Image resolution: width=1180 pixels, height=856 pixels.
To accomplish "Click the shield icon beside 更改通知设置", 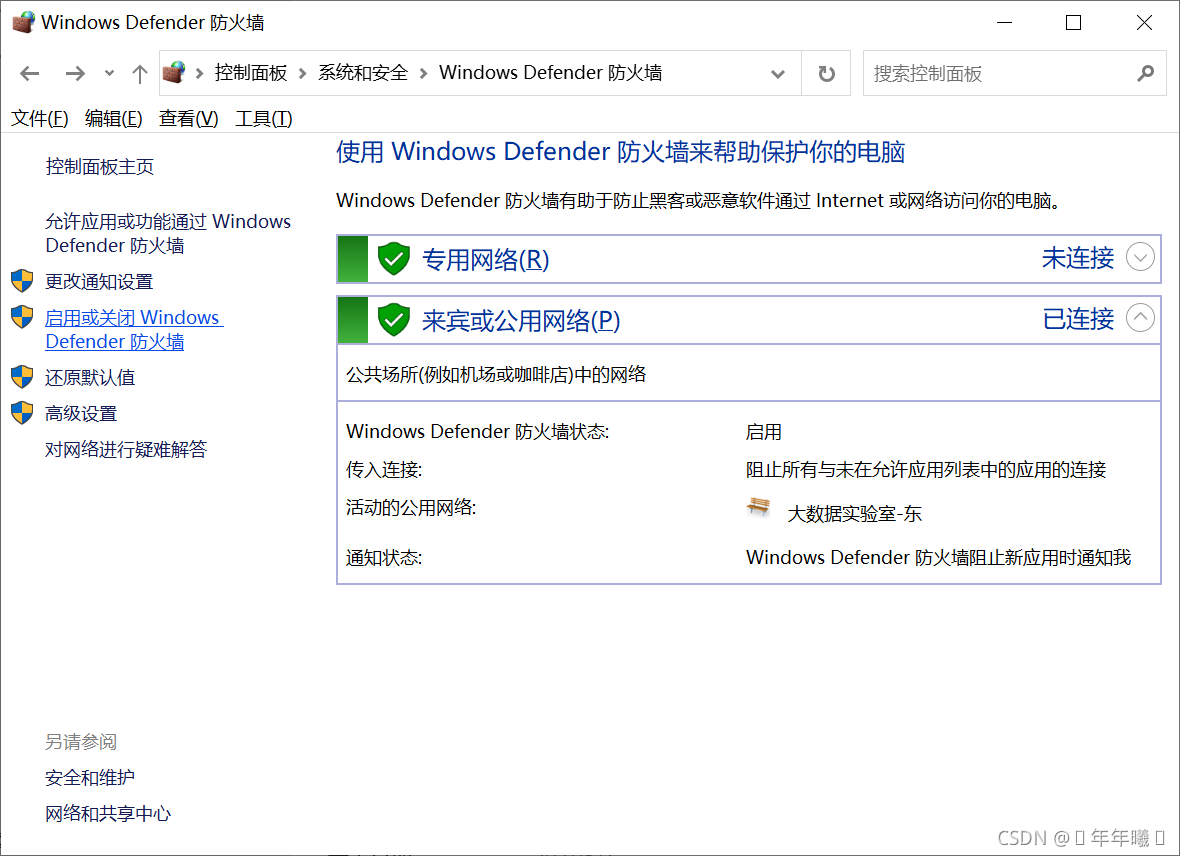I will (23, 281).
